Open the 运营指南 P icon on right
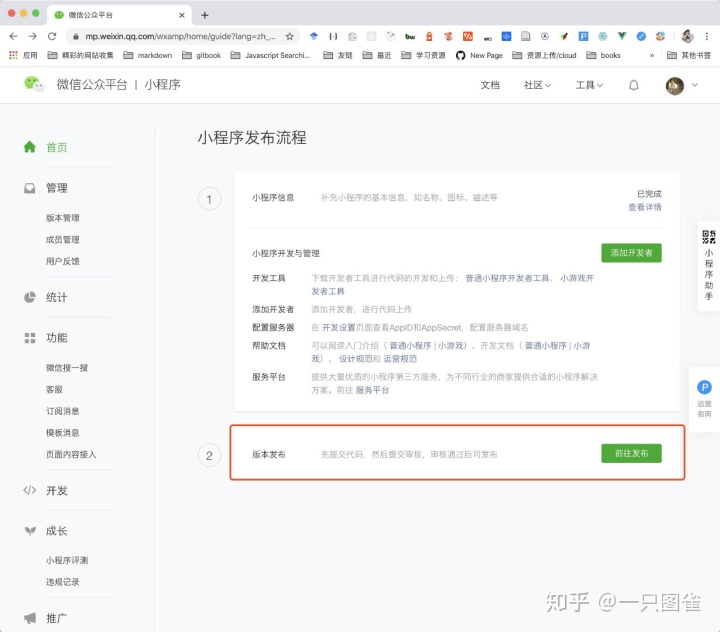The width and height of the screenshot is (720, 632). [704, 387]
